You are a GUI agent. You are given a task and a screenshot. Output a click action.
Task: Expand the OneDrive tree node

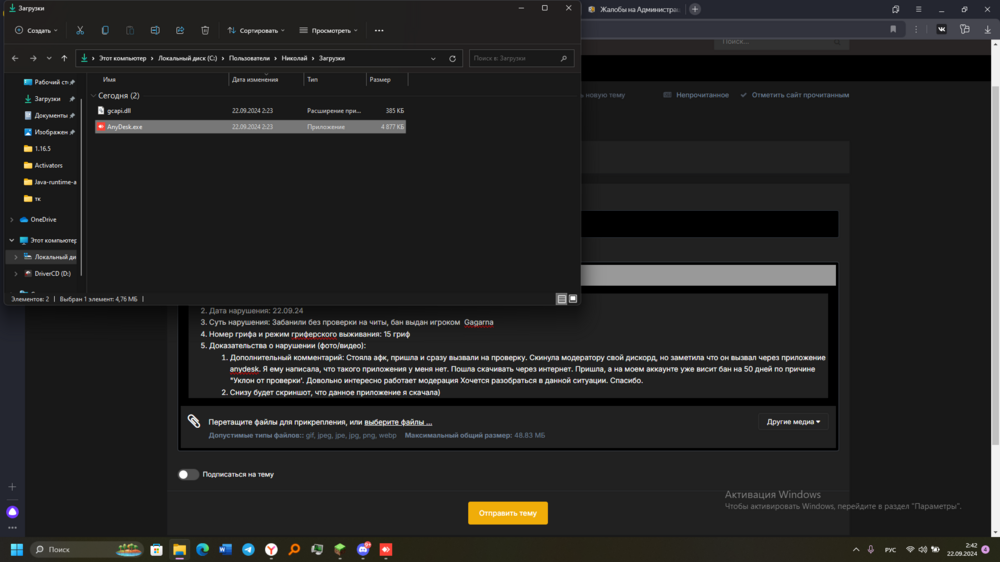[11, 219]
